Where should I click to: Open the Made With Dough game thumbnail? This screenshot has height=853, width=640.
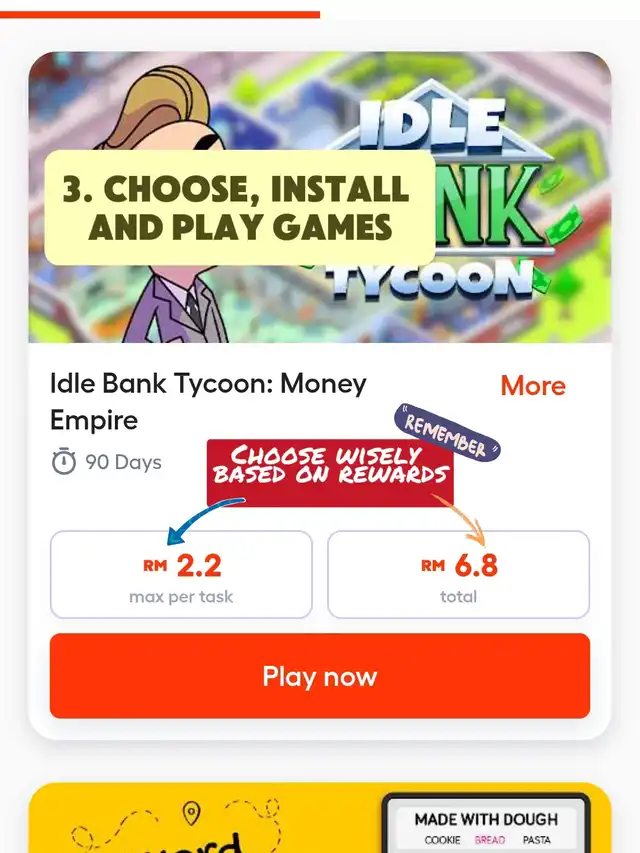pos(486,824)
